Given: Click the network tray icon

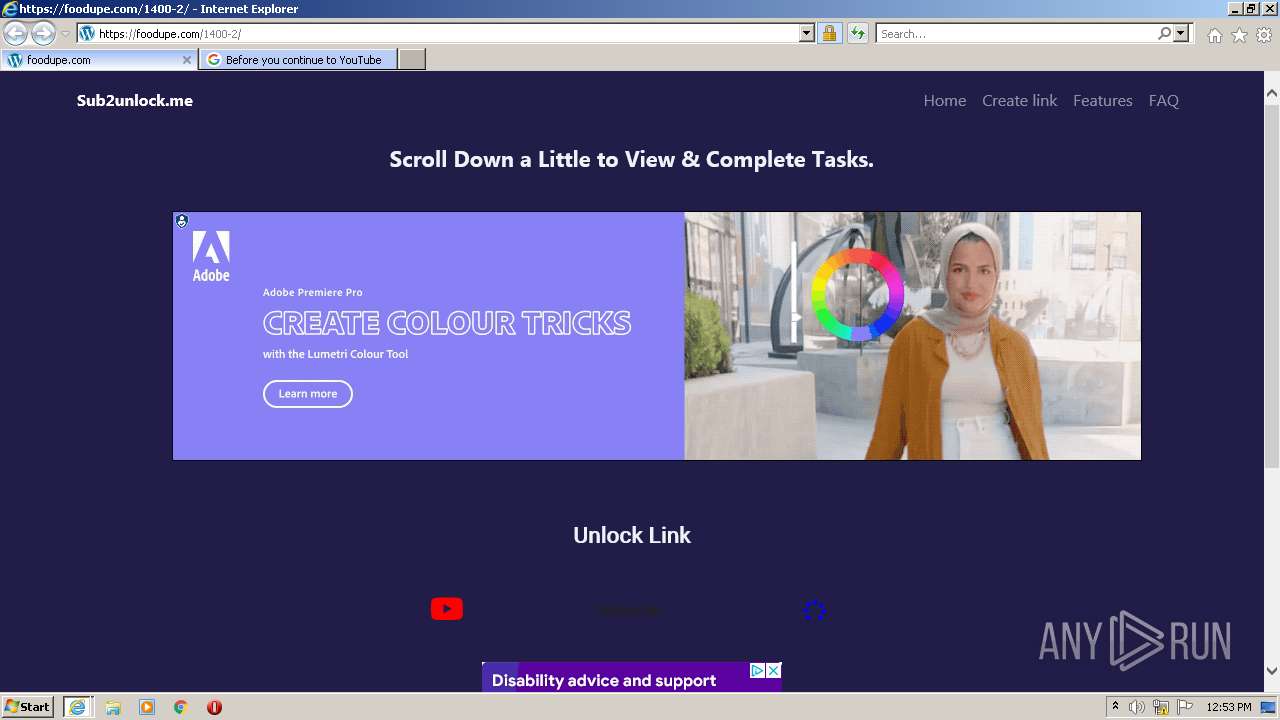Looking at the screenshot, I should pyautogui.click(x=1161, y=707).
